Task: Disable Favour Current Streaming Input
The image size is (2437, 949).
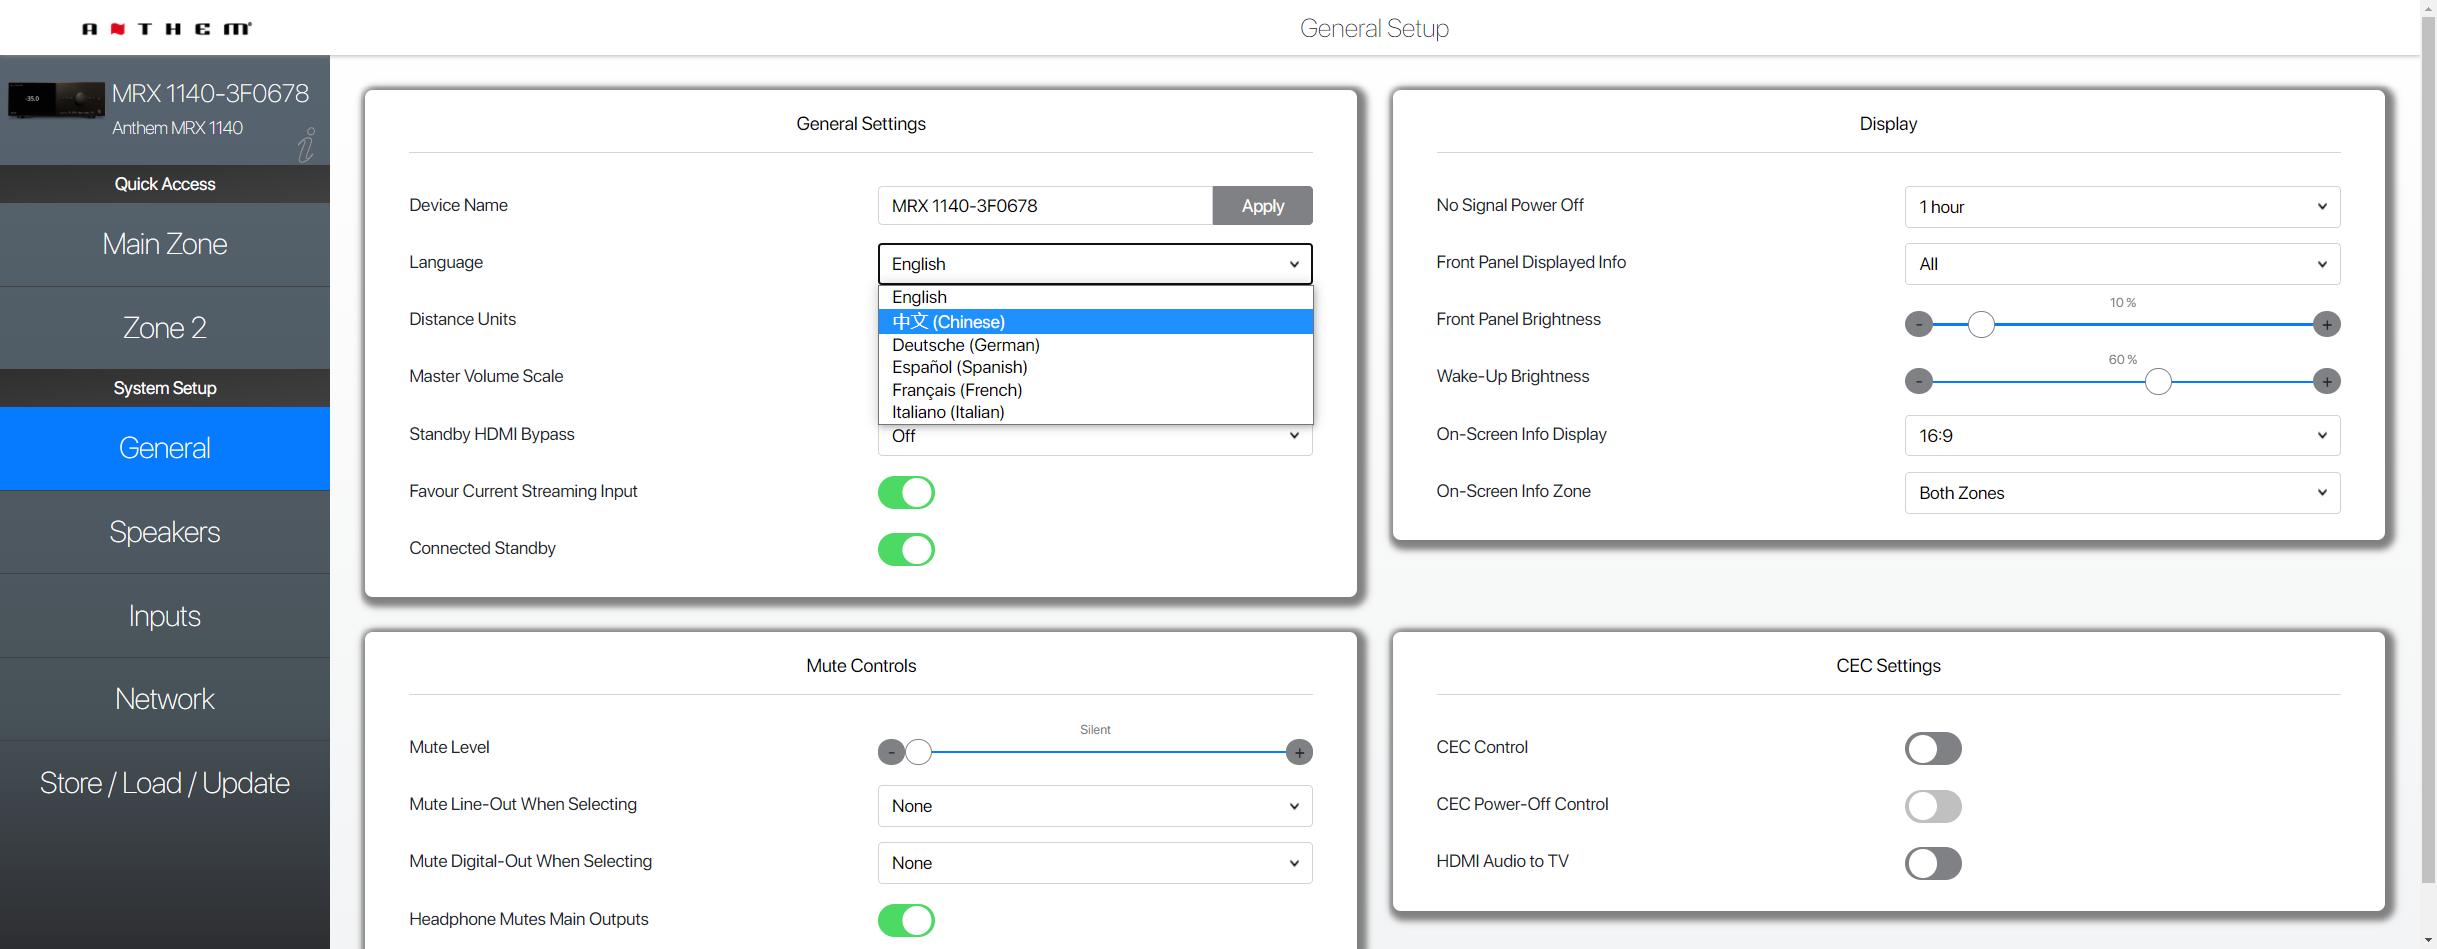Action: (906, 492)
